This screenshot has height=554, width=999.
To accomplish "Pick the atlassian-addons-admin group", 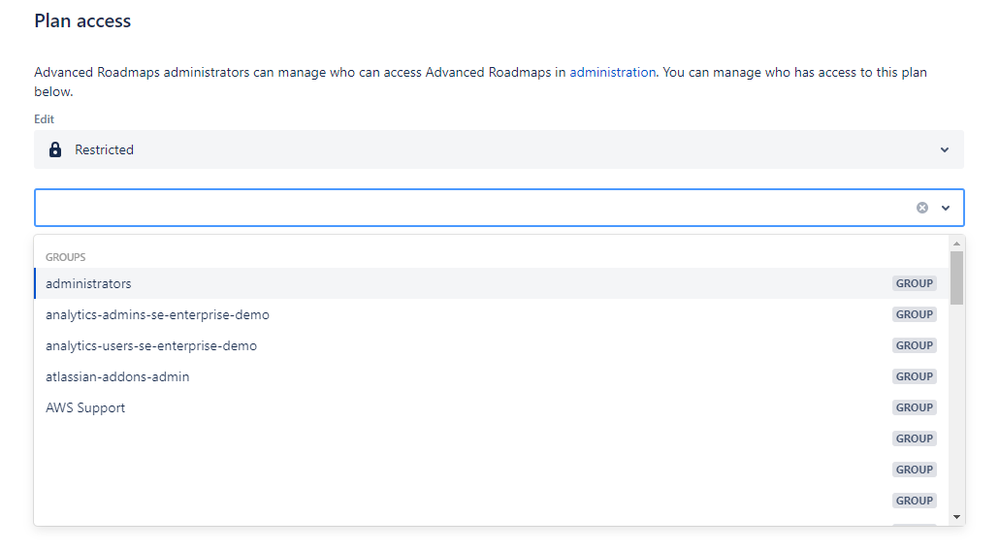I will click(491, 377).
